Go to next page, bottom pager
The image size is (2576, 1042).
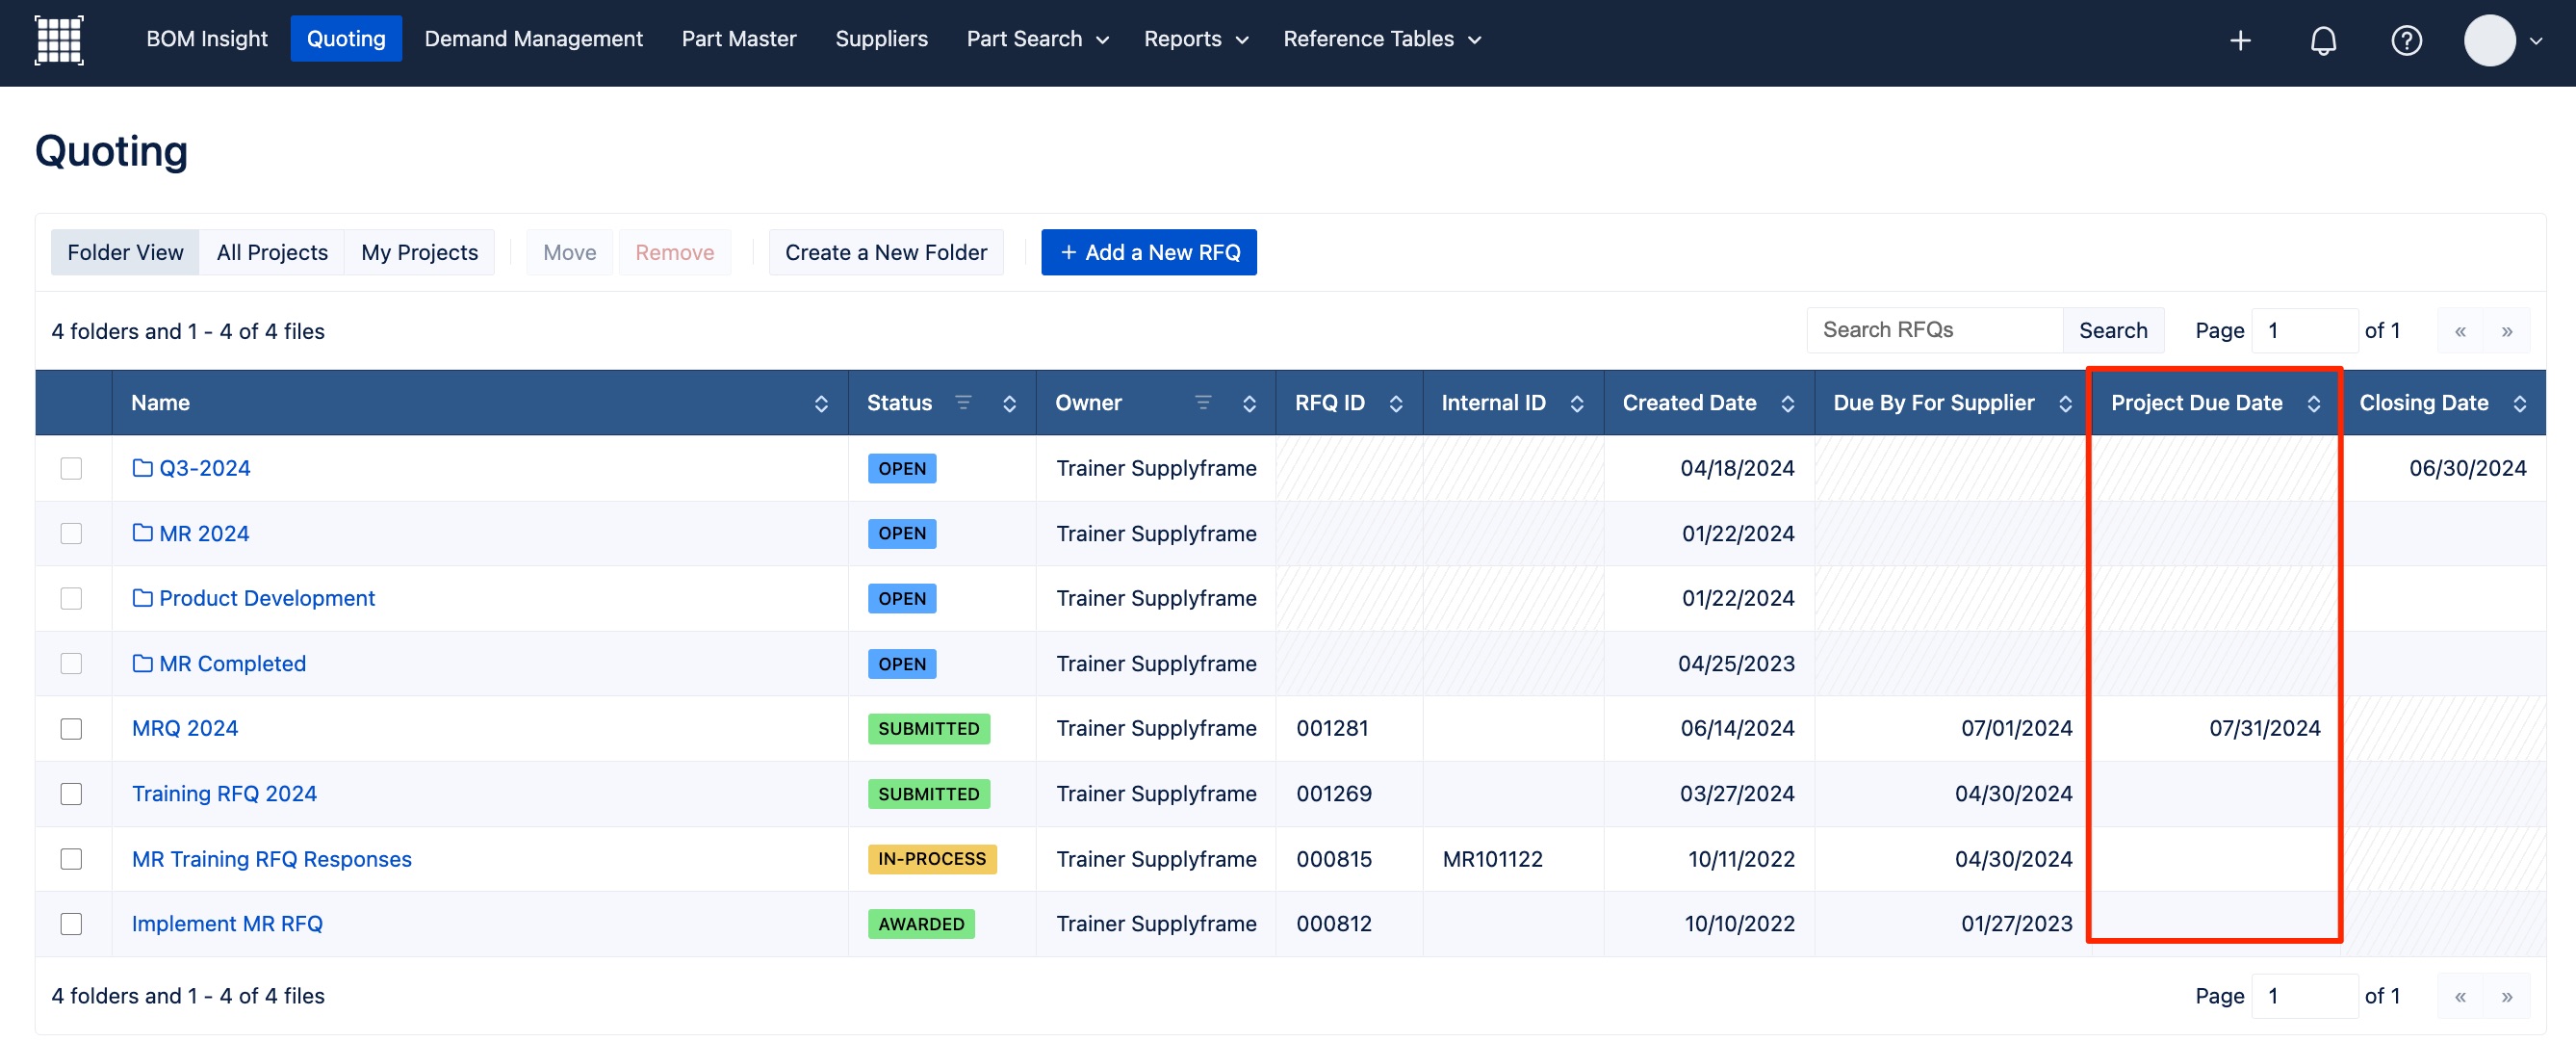pos(2507,996)
